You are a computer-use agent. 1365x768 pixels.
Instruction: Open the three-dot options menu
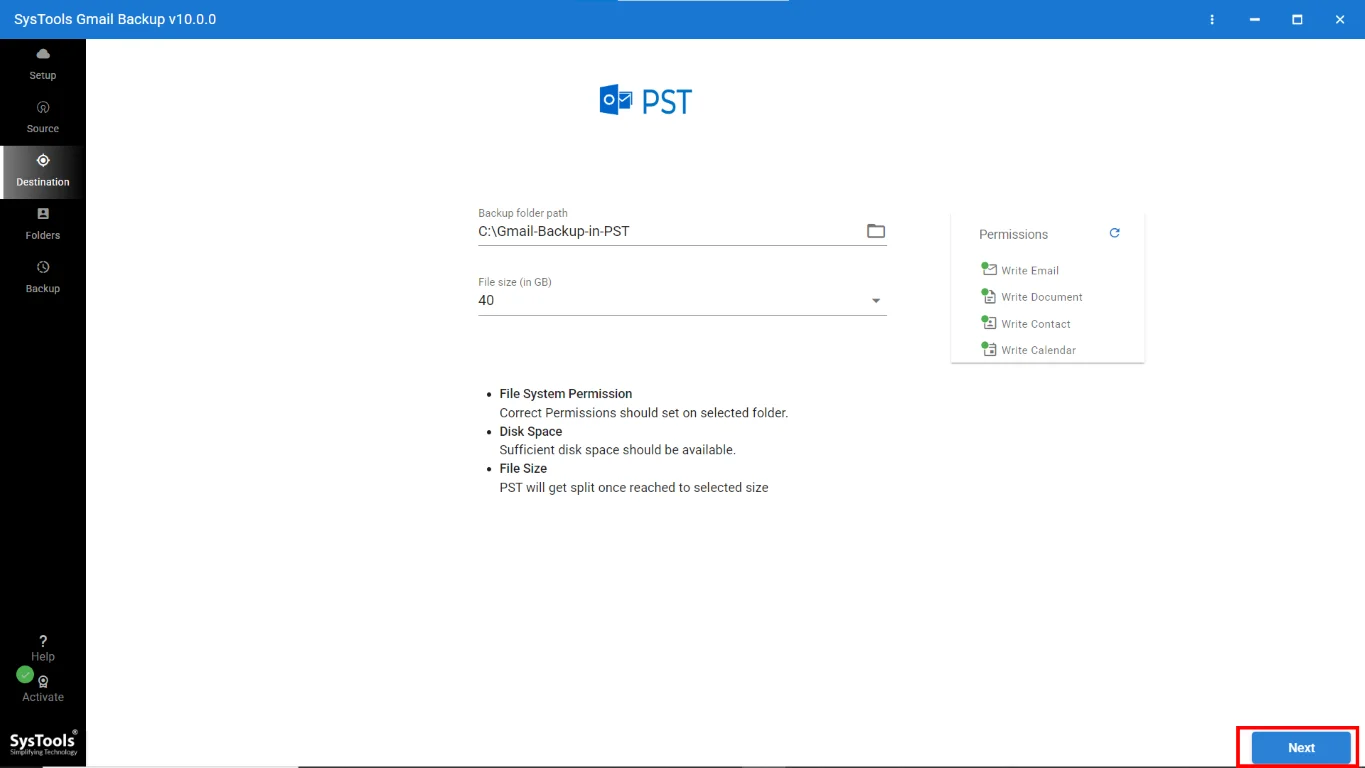[x=1212, y=19]
